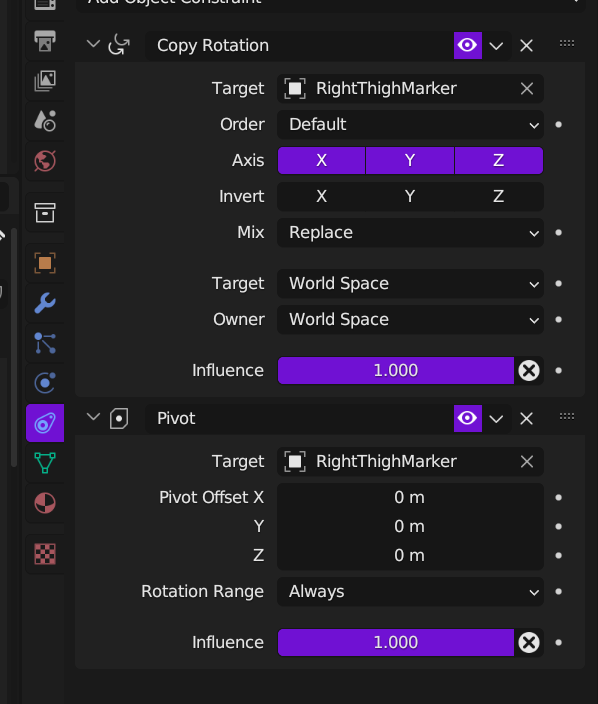Open the Material properties tab icon

[45, 503]
